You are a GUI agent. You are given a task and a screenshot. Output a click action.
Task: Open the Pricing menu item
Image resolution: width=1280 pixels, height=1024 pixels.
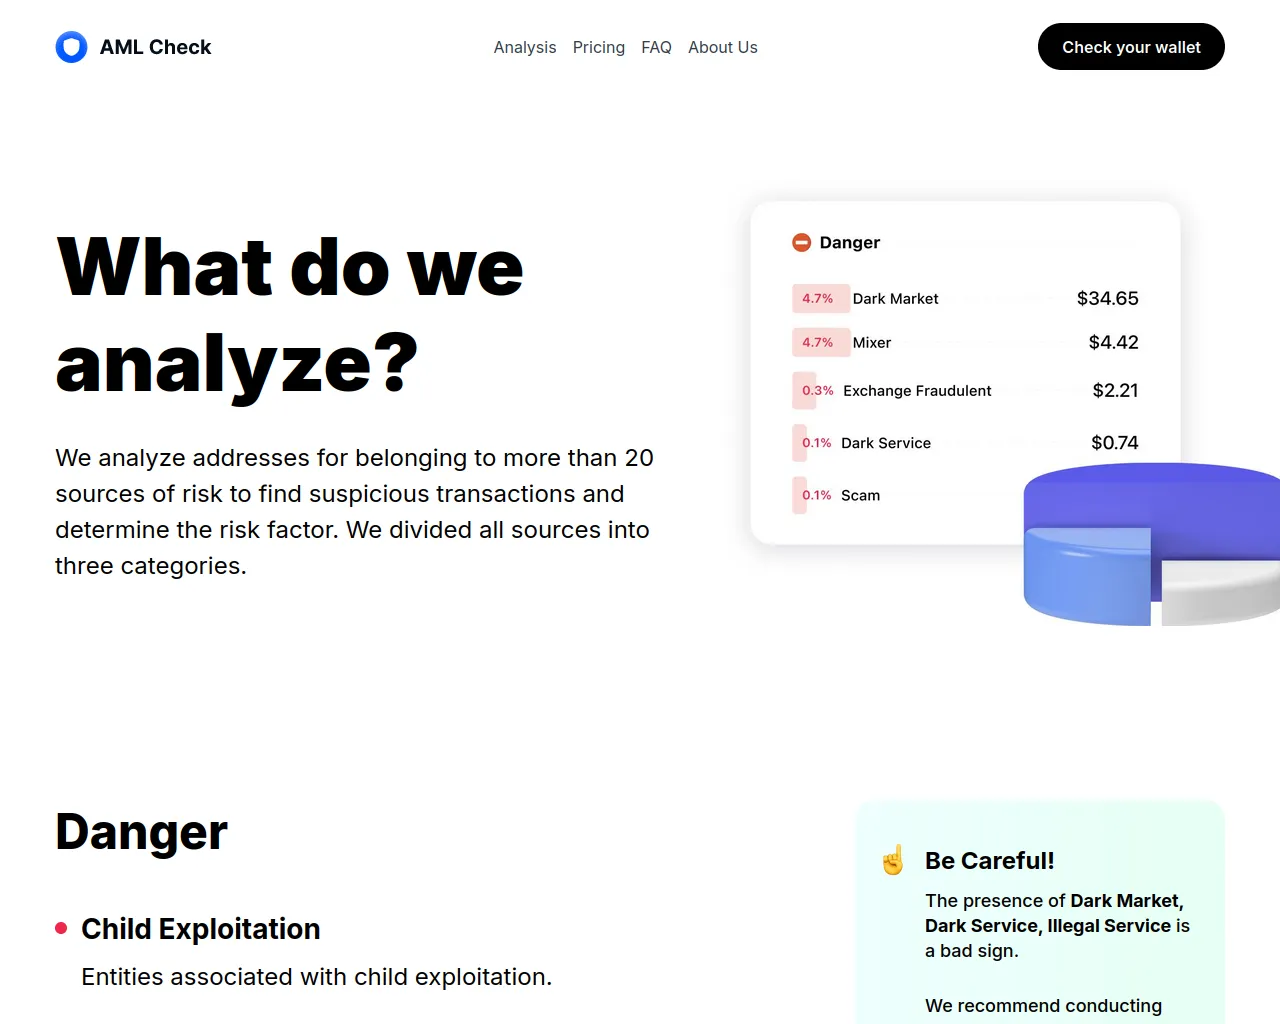pyautogui.click(x=599, y=47)
